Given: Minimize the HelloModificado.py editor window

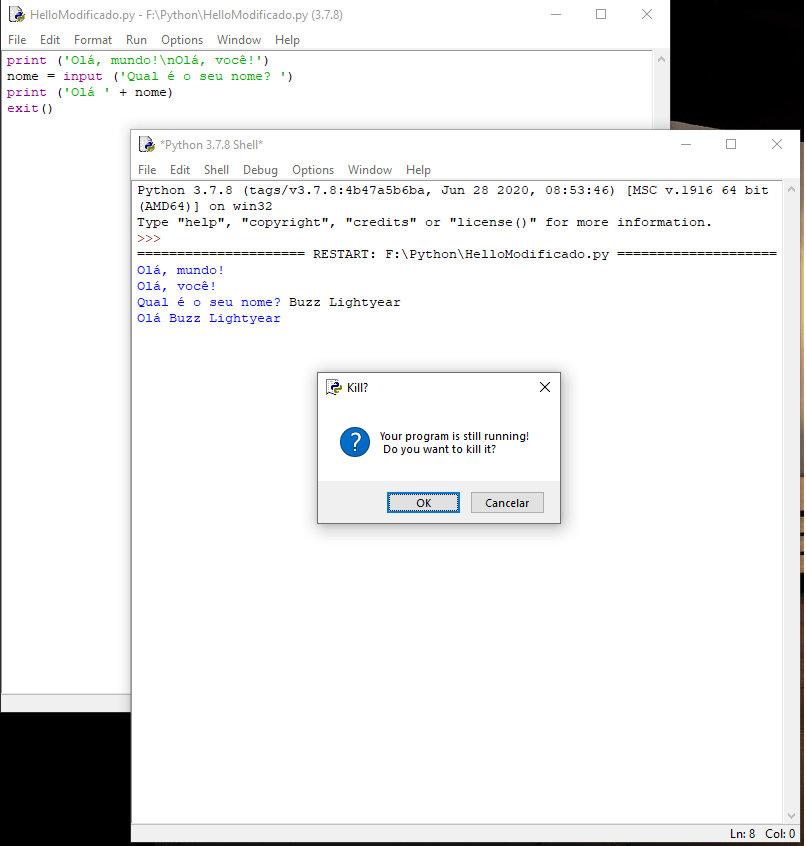Looking at the screenshot, I should 555,15.
